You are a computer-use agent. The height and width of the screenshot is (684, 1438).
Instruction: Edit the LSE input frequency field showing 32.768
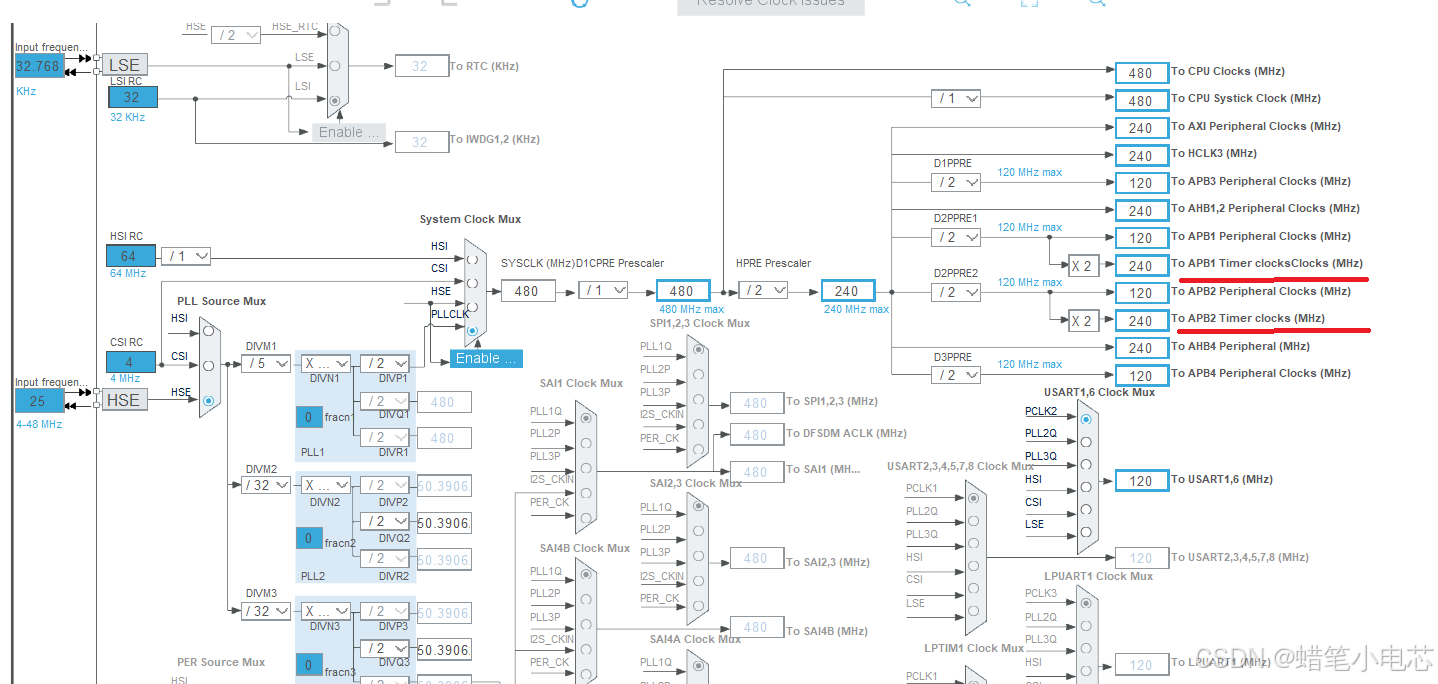[38, 65]
